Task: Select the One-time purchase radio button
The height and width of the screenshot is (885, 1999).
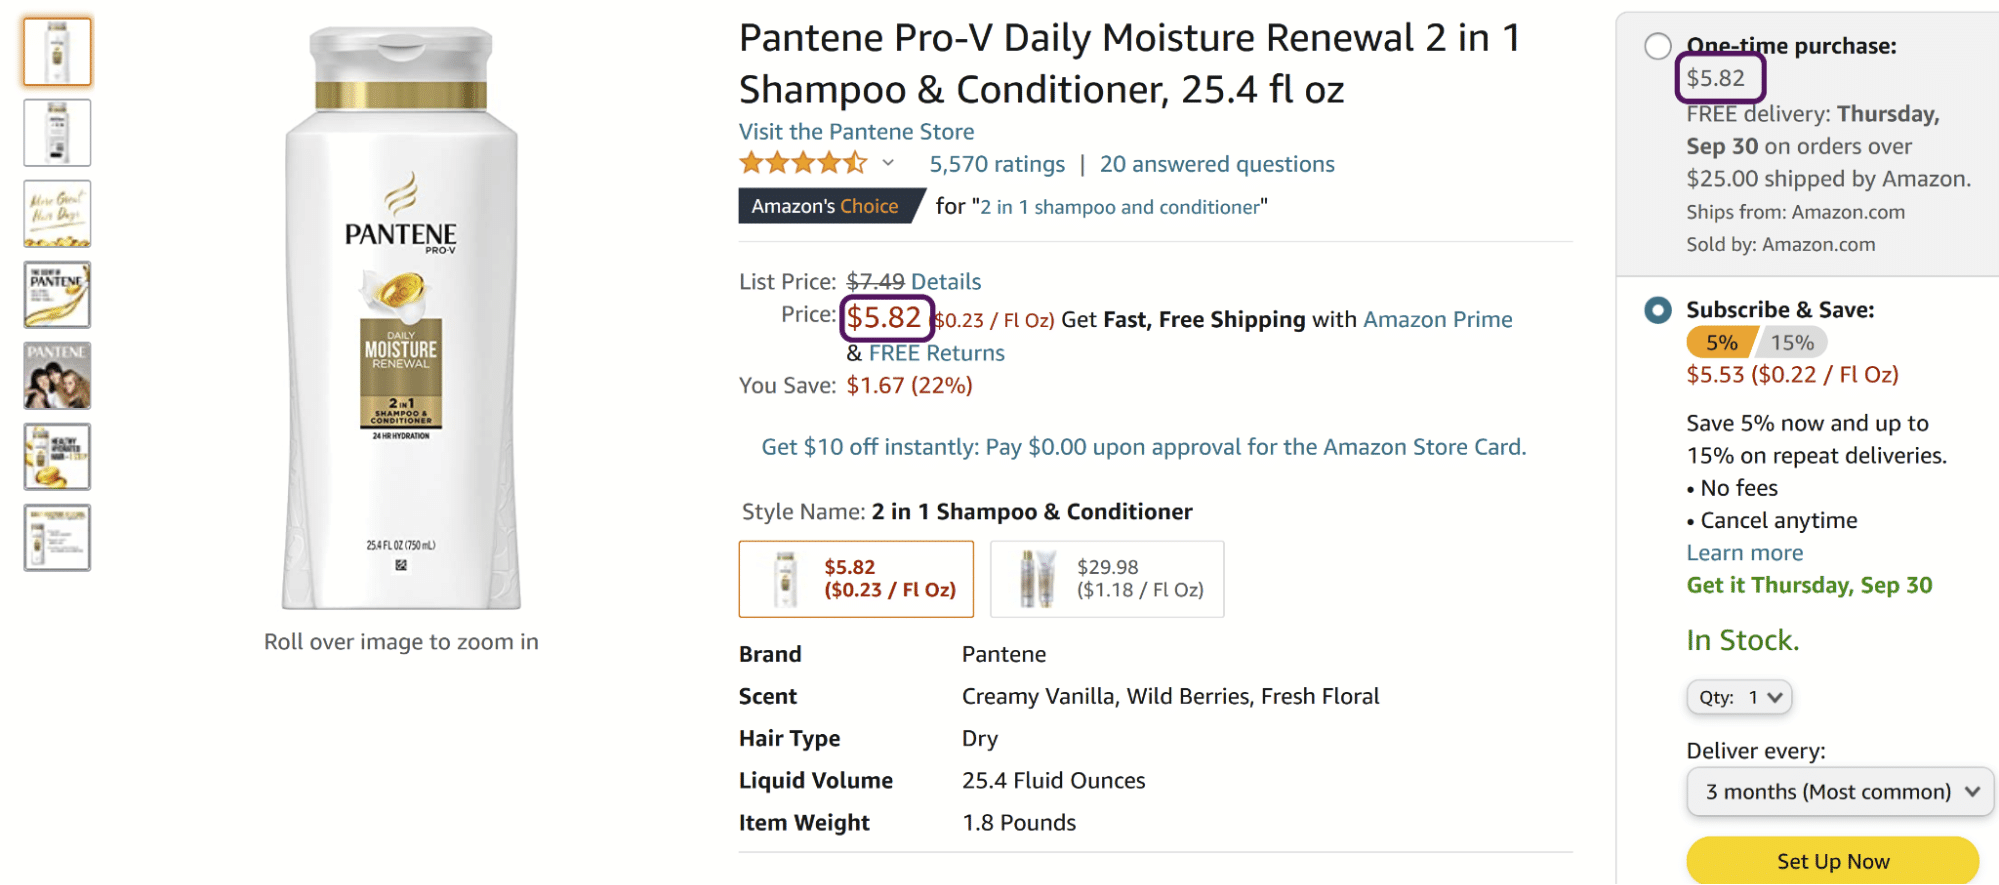Action: pyautogui.click(x=1657, y=46)
